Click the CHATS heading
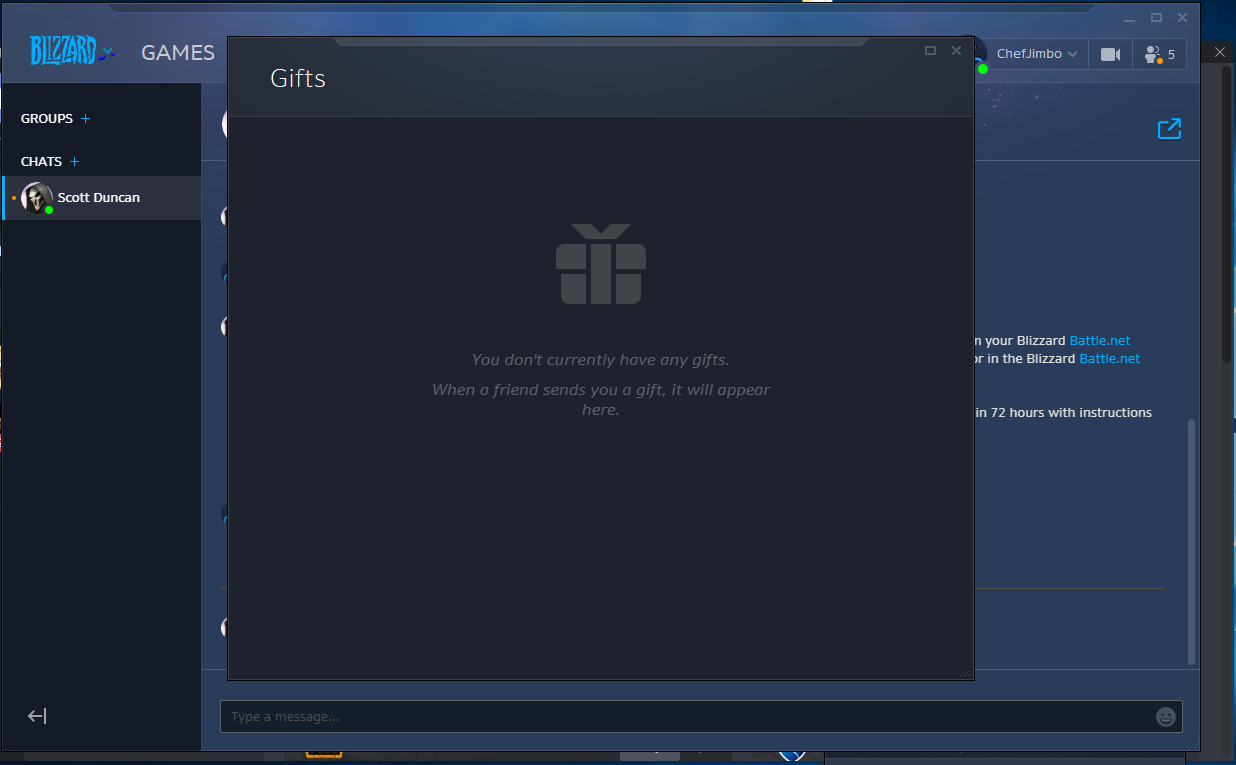Viewport: 1236px width, 765px height. [41, 162]
